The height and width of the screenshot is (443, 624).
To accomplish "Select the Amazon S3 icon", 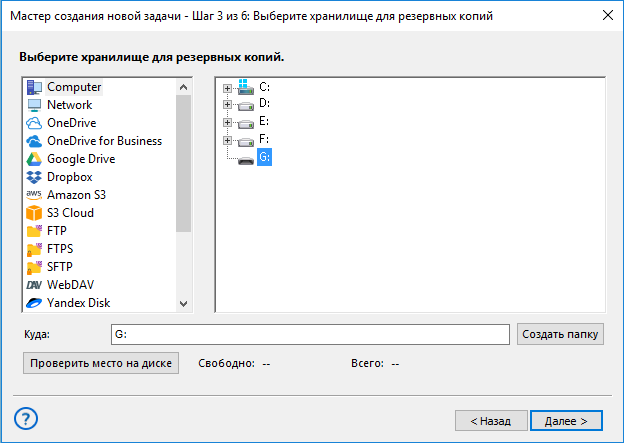I will tap(35, 195).
